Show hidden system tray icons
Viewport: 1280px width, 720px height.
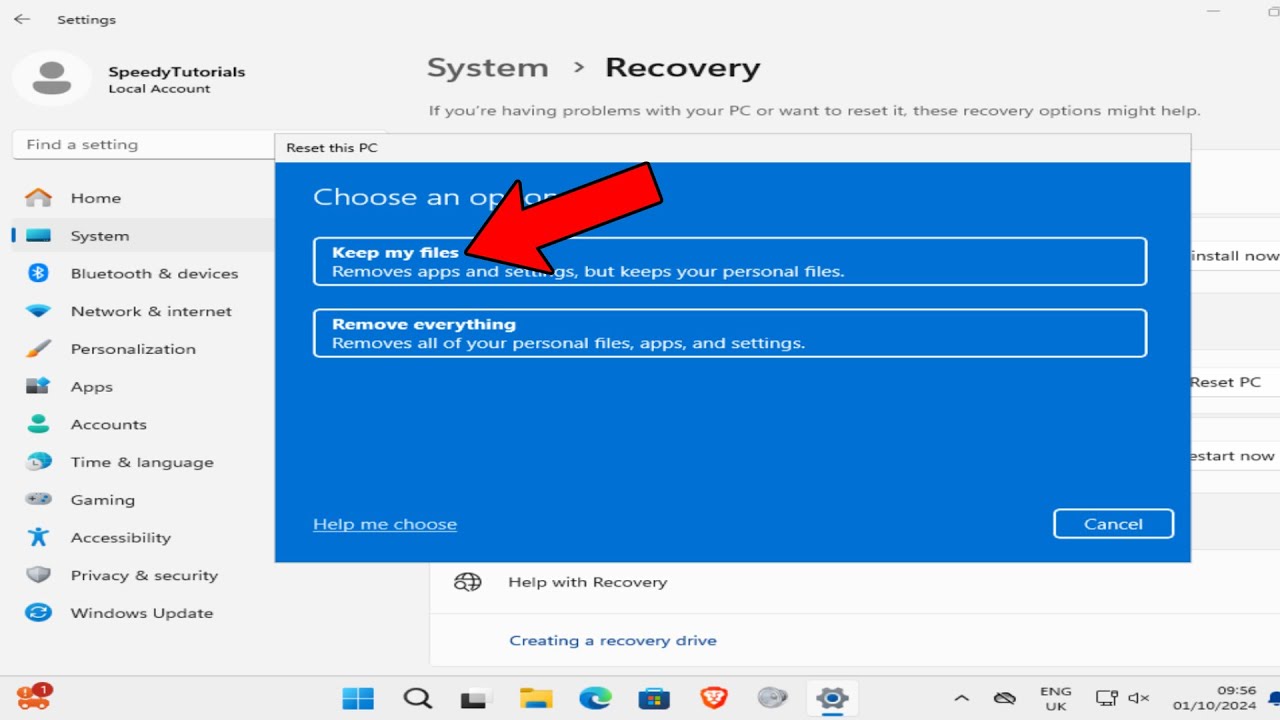[962, 698]
